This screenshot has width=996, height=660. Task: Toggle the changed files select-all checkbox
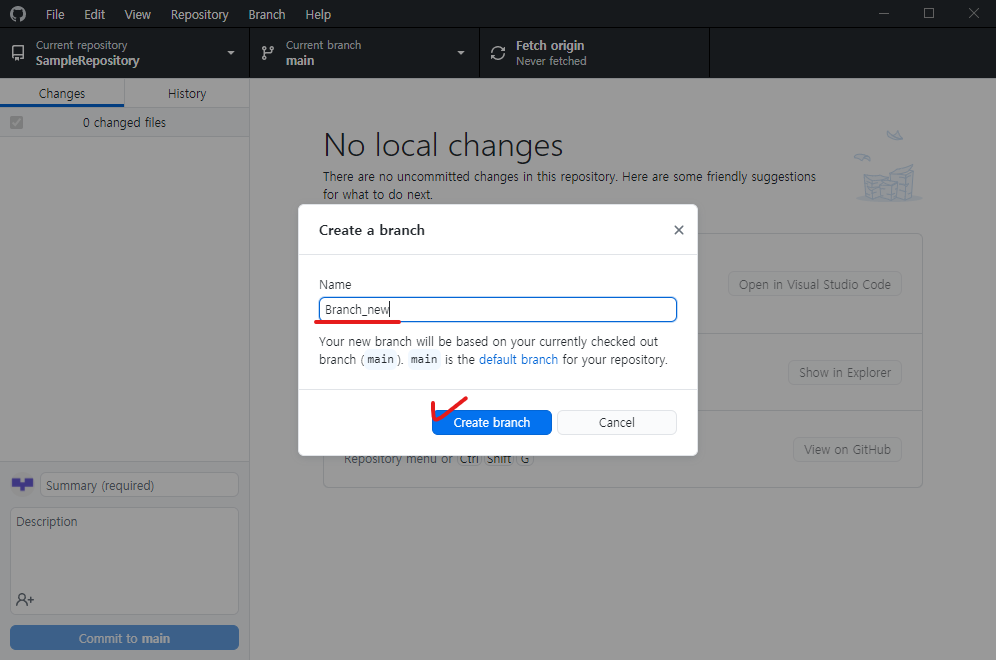pyautogui.click(x=17, y=123)
